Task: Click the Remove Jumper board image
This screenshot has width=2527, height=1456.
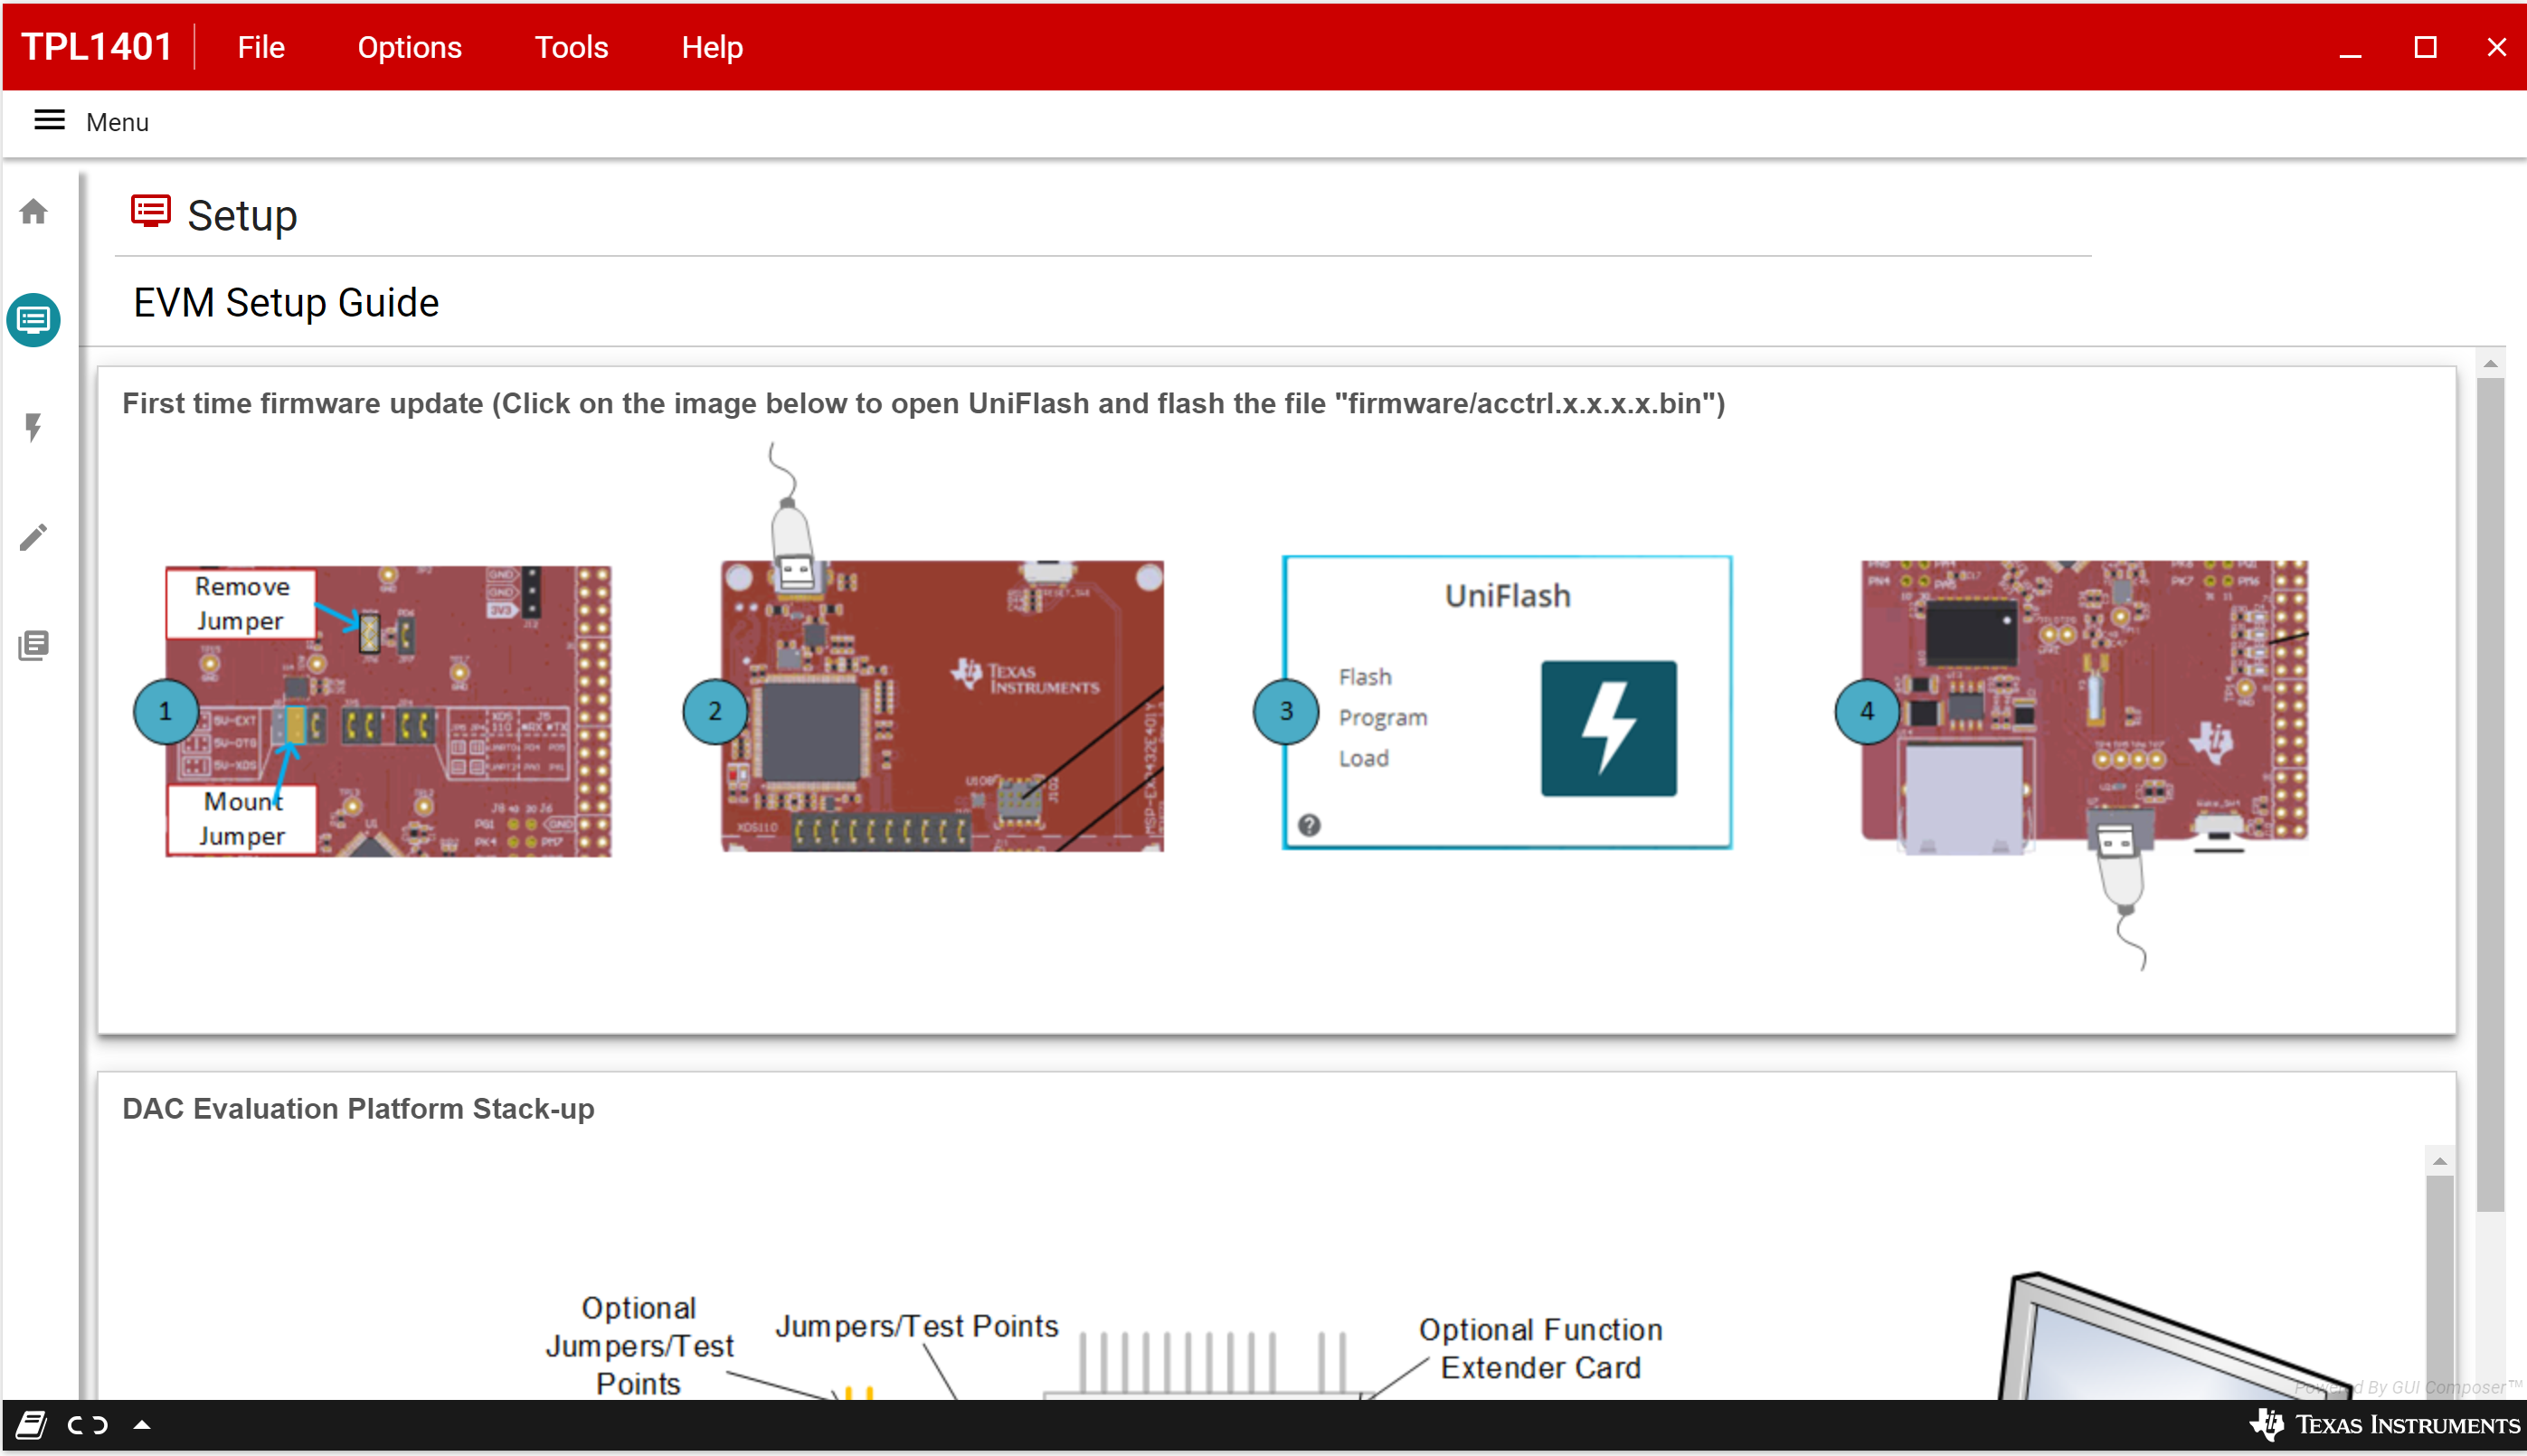Action: [x=388, y=710]
